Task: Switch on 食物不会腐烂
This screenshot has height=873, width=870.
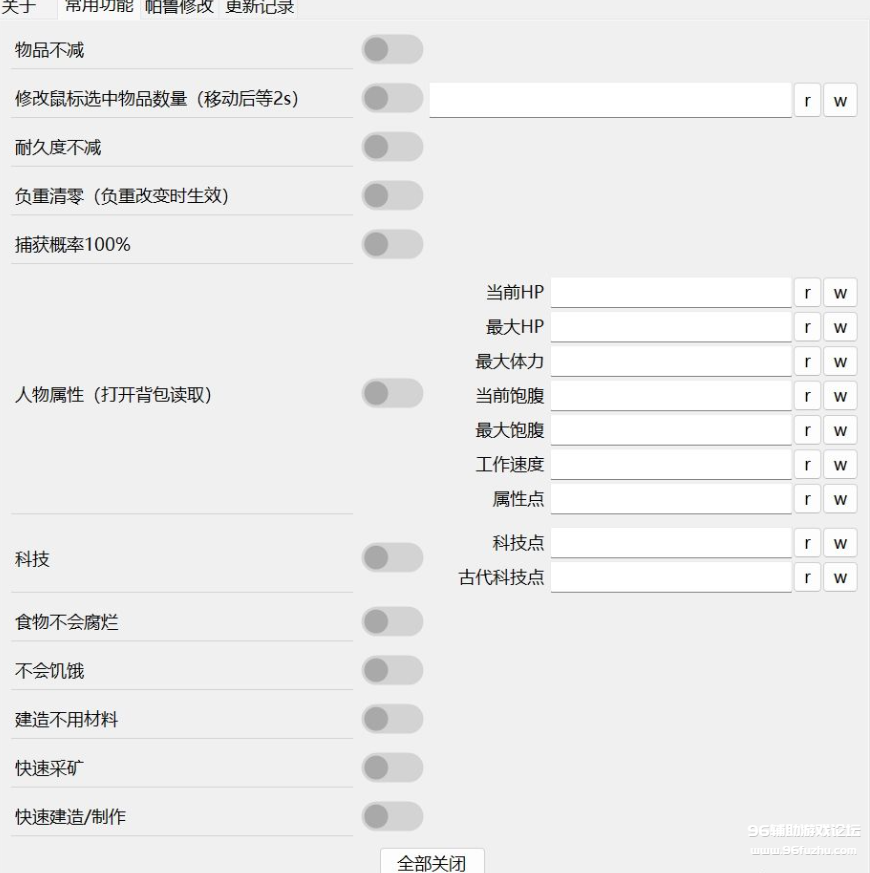Action: coord(392,622)
